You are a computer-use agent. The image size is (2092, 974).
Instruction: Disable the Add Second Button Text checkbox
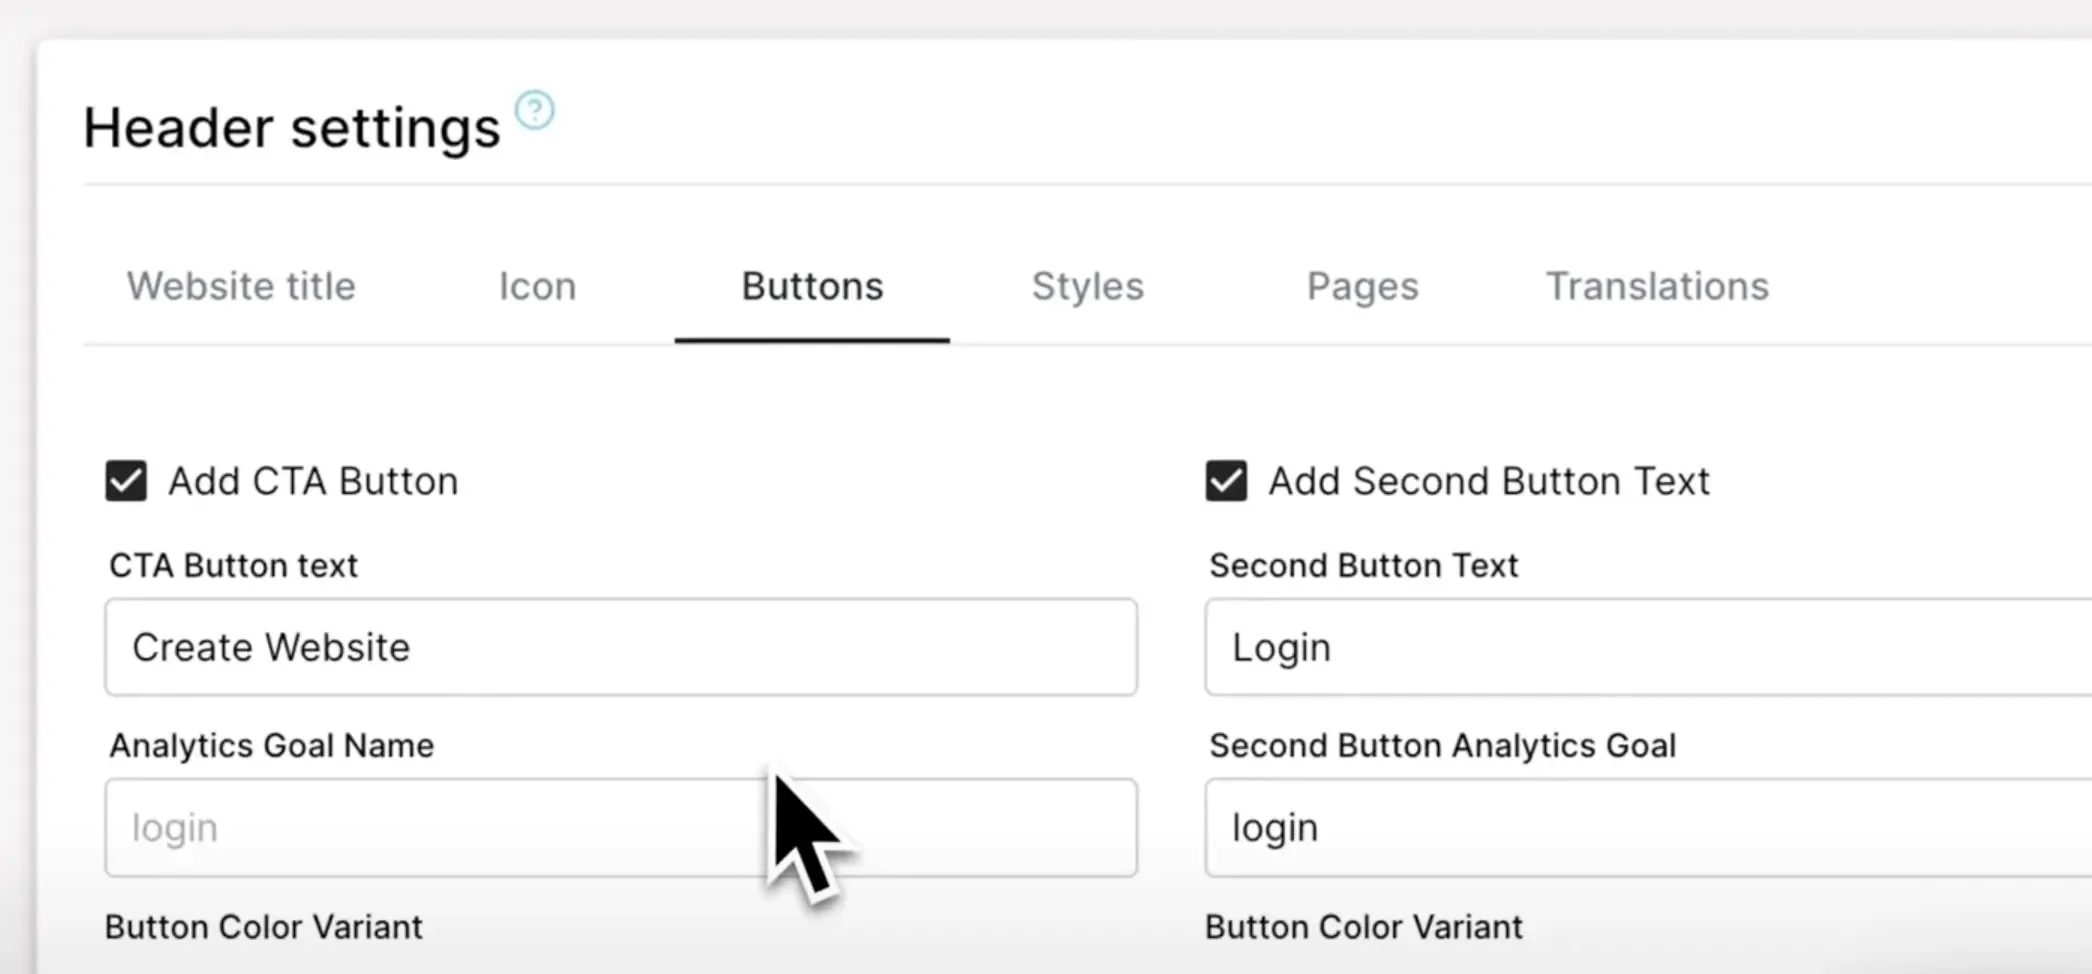1226,481
